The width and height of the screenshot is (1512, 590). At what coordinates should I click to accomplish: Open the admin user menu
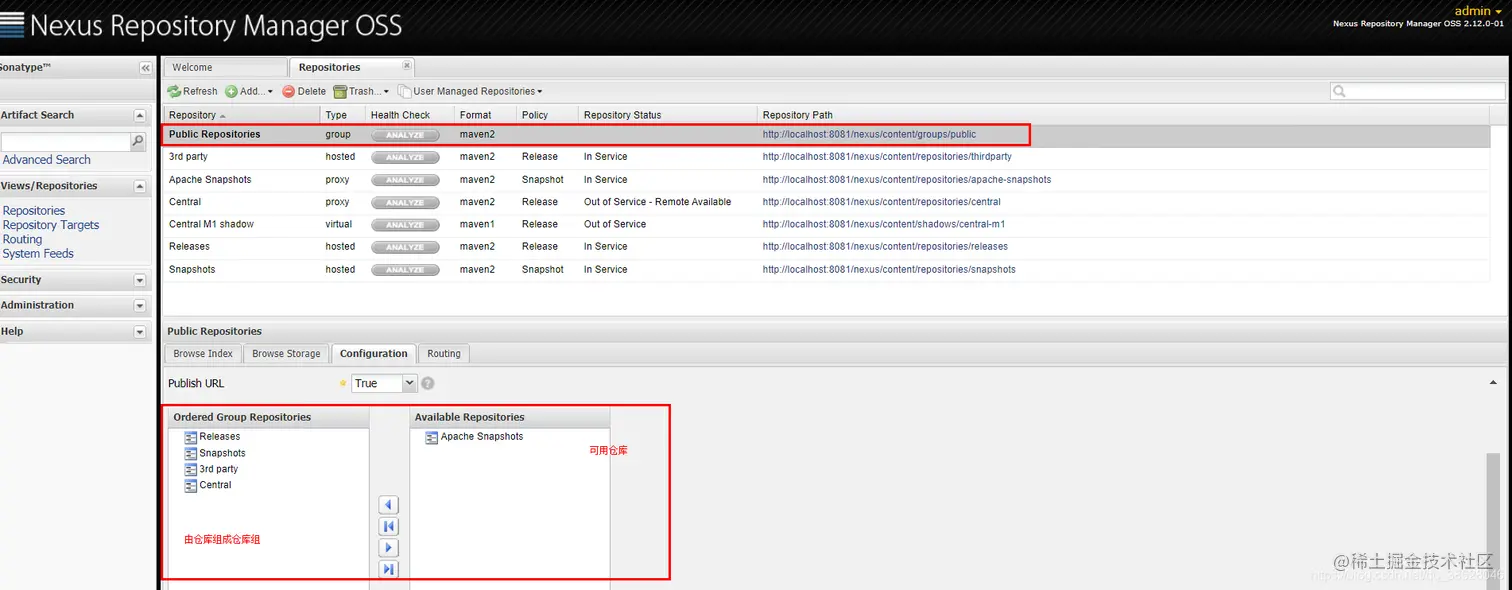[x=1478, y=10]
